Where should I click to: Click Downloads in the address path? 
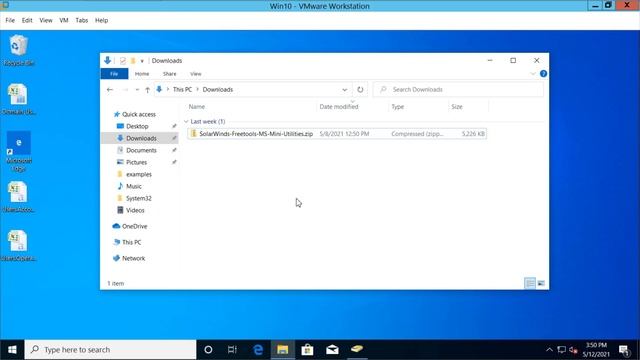click(x=218, y=89)
